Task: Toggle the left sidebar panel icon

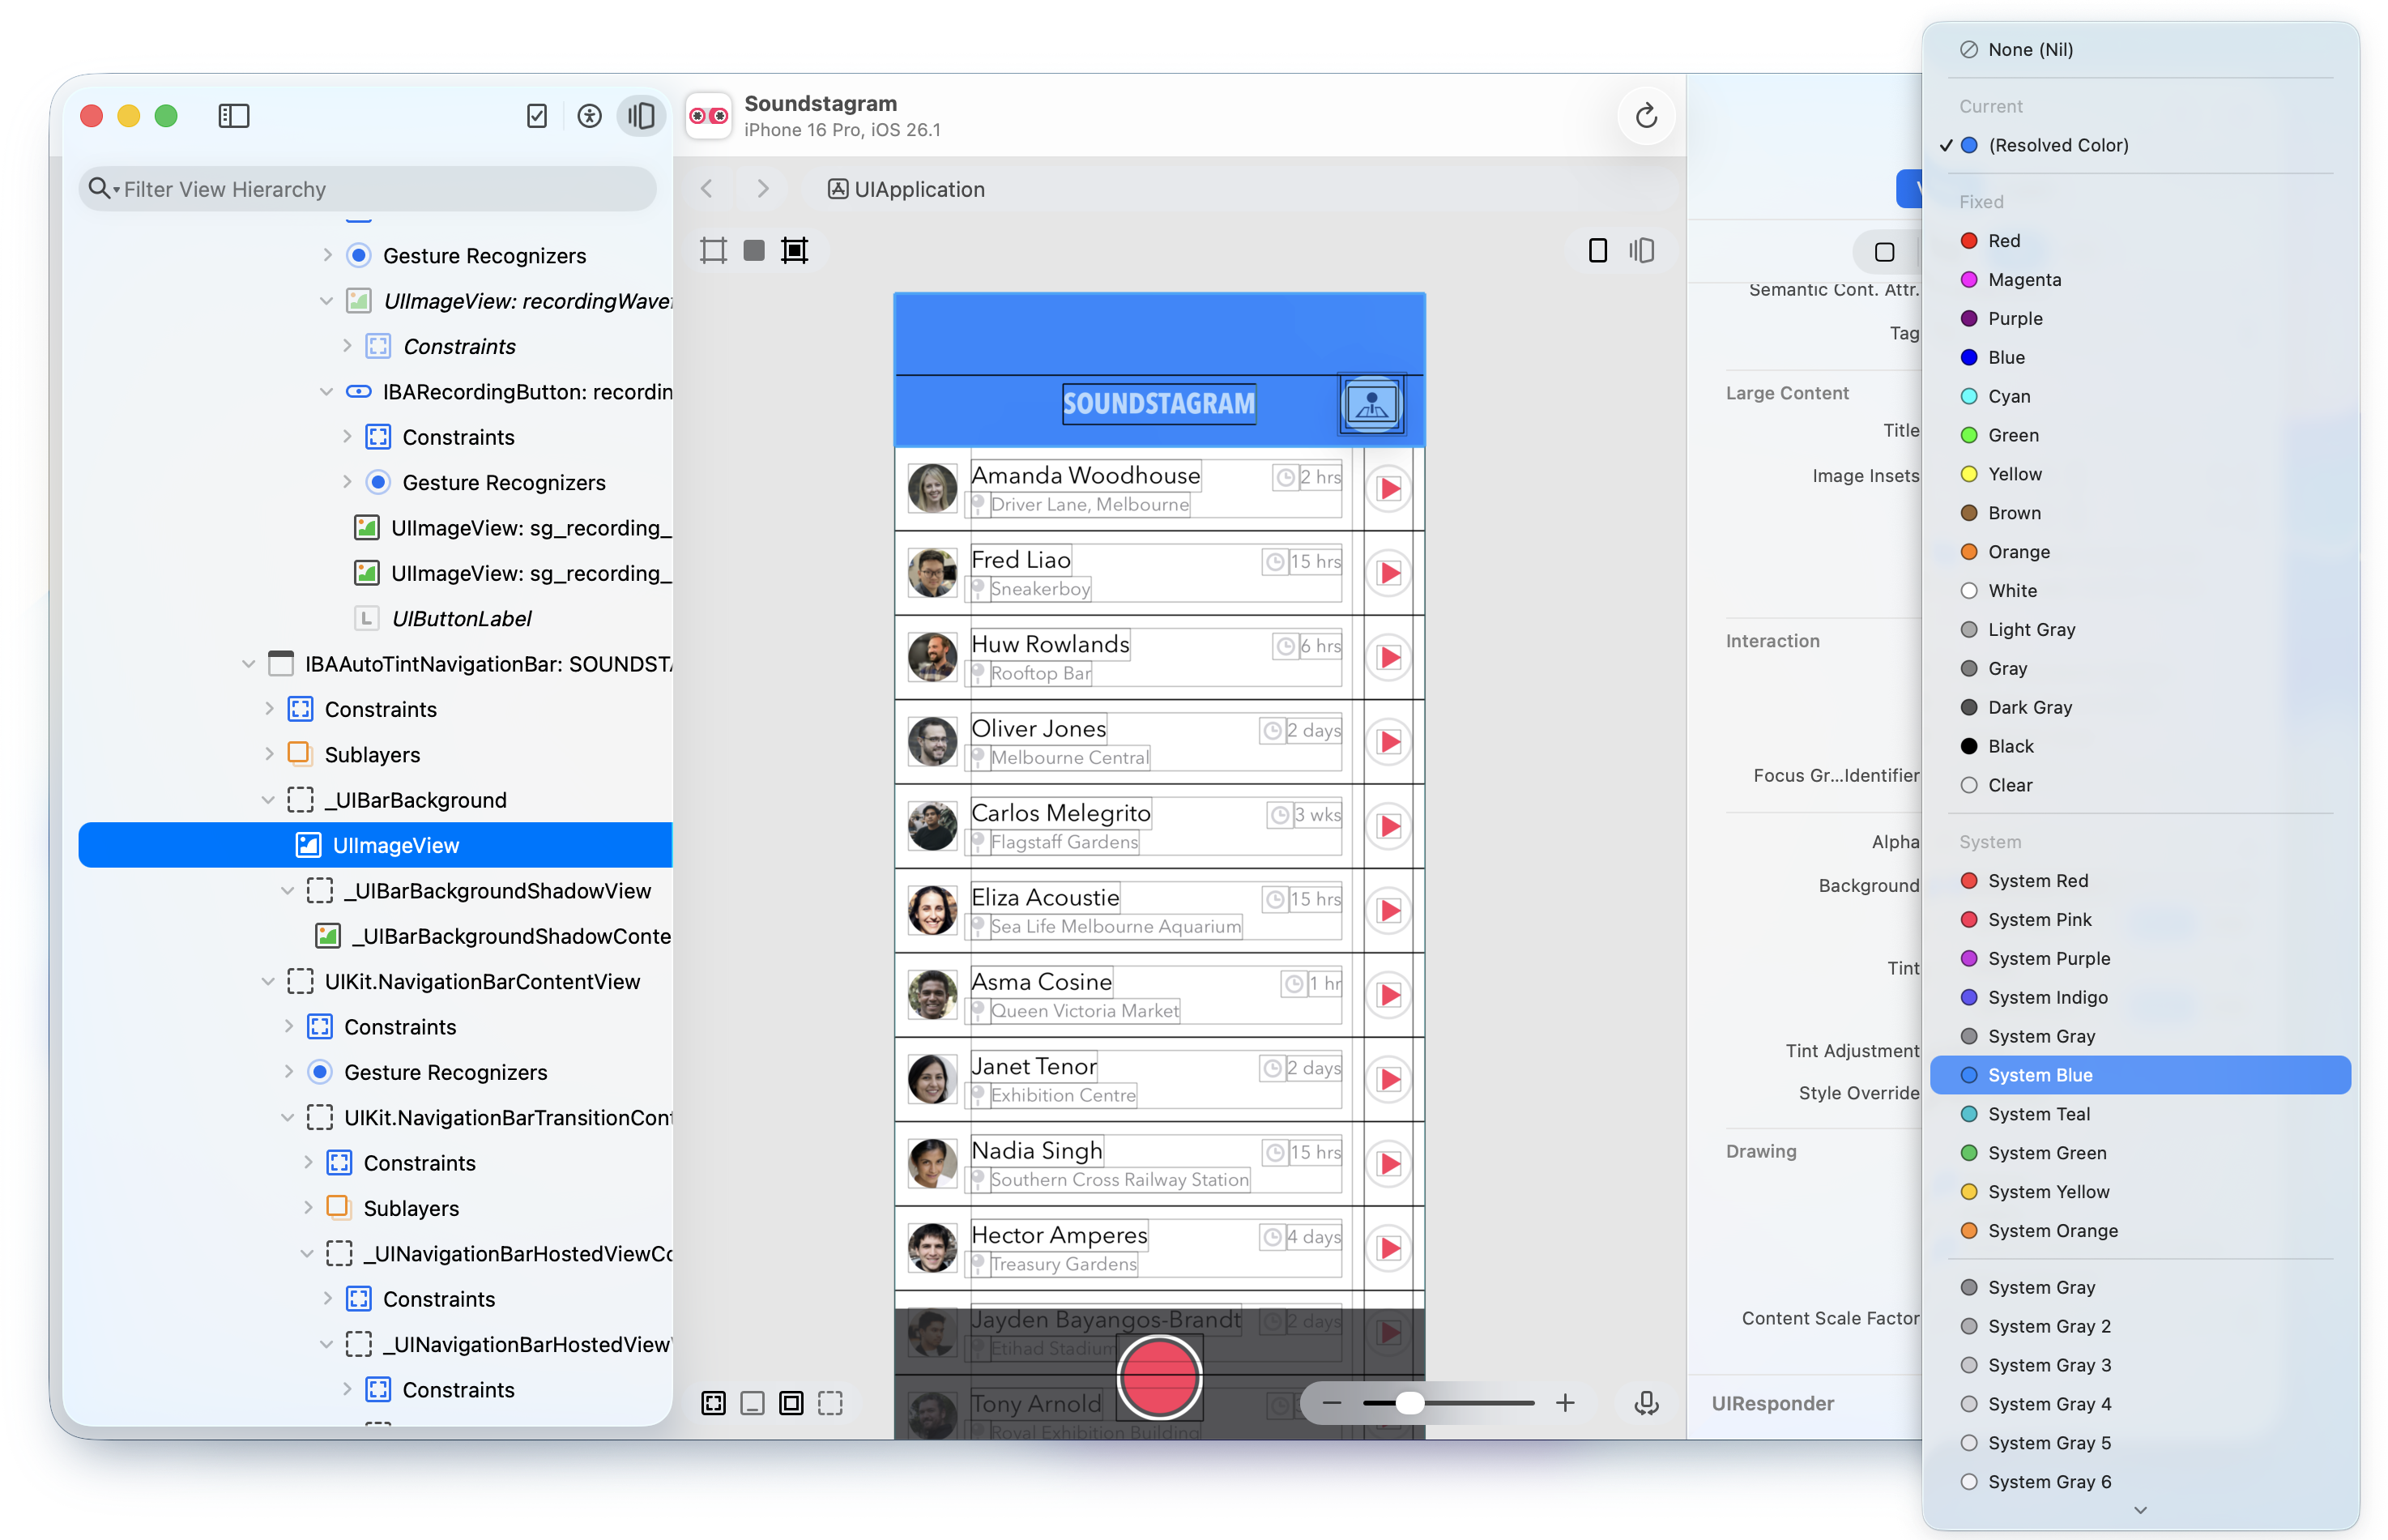Action: (233, 116)
